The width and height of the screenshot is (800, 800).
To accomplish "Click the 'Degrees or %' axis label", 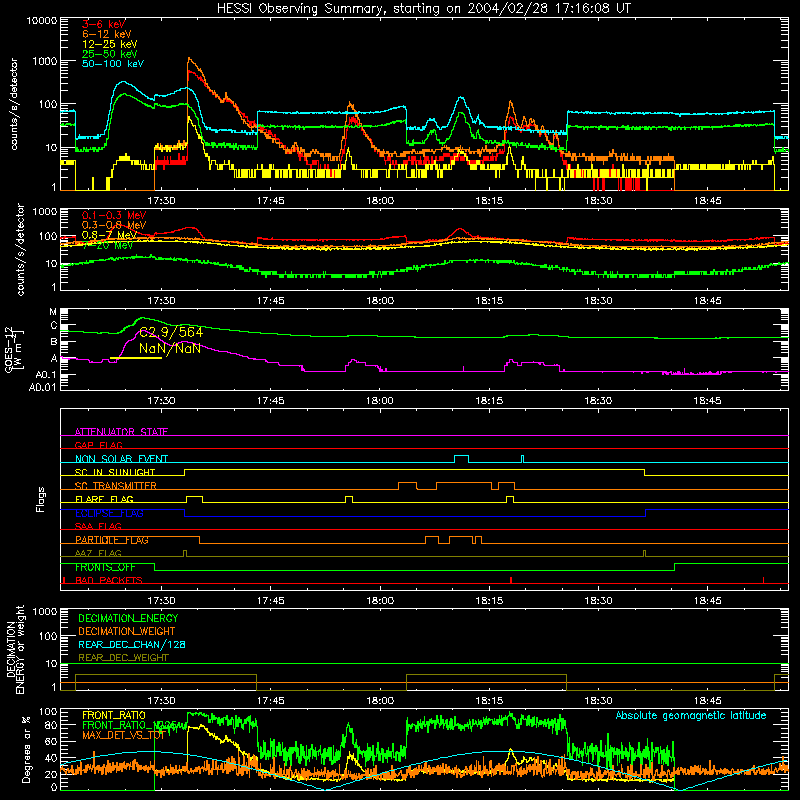I will click(x=27, y=749).
